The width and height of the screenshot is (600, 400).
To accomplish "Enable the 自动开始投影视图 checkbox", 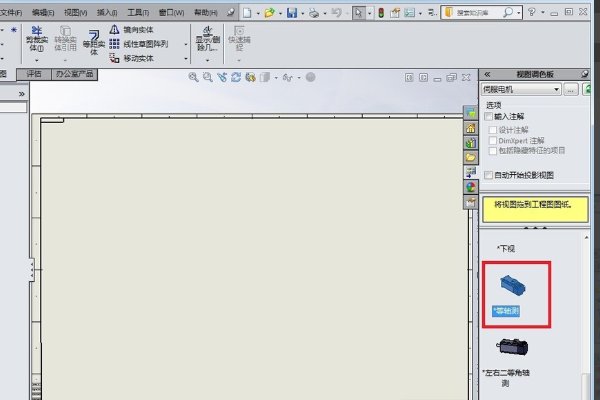I will point(488,175).
